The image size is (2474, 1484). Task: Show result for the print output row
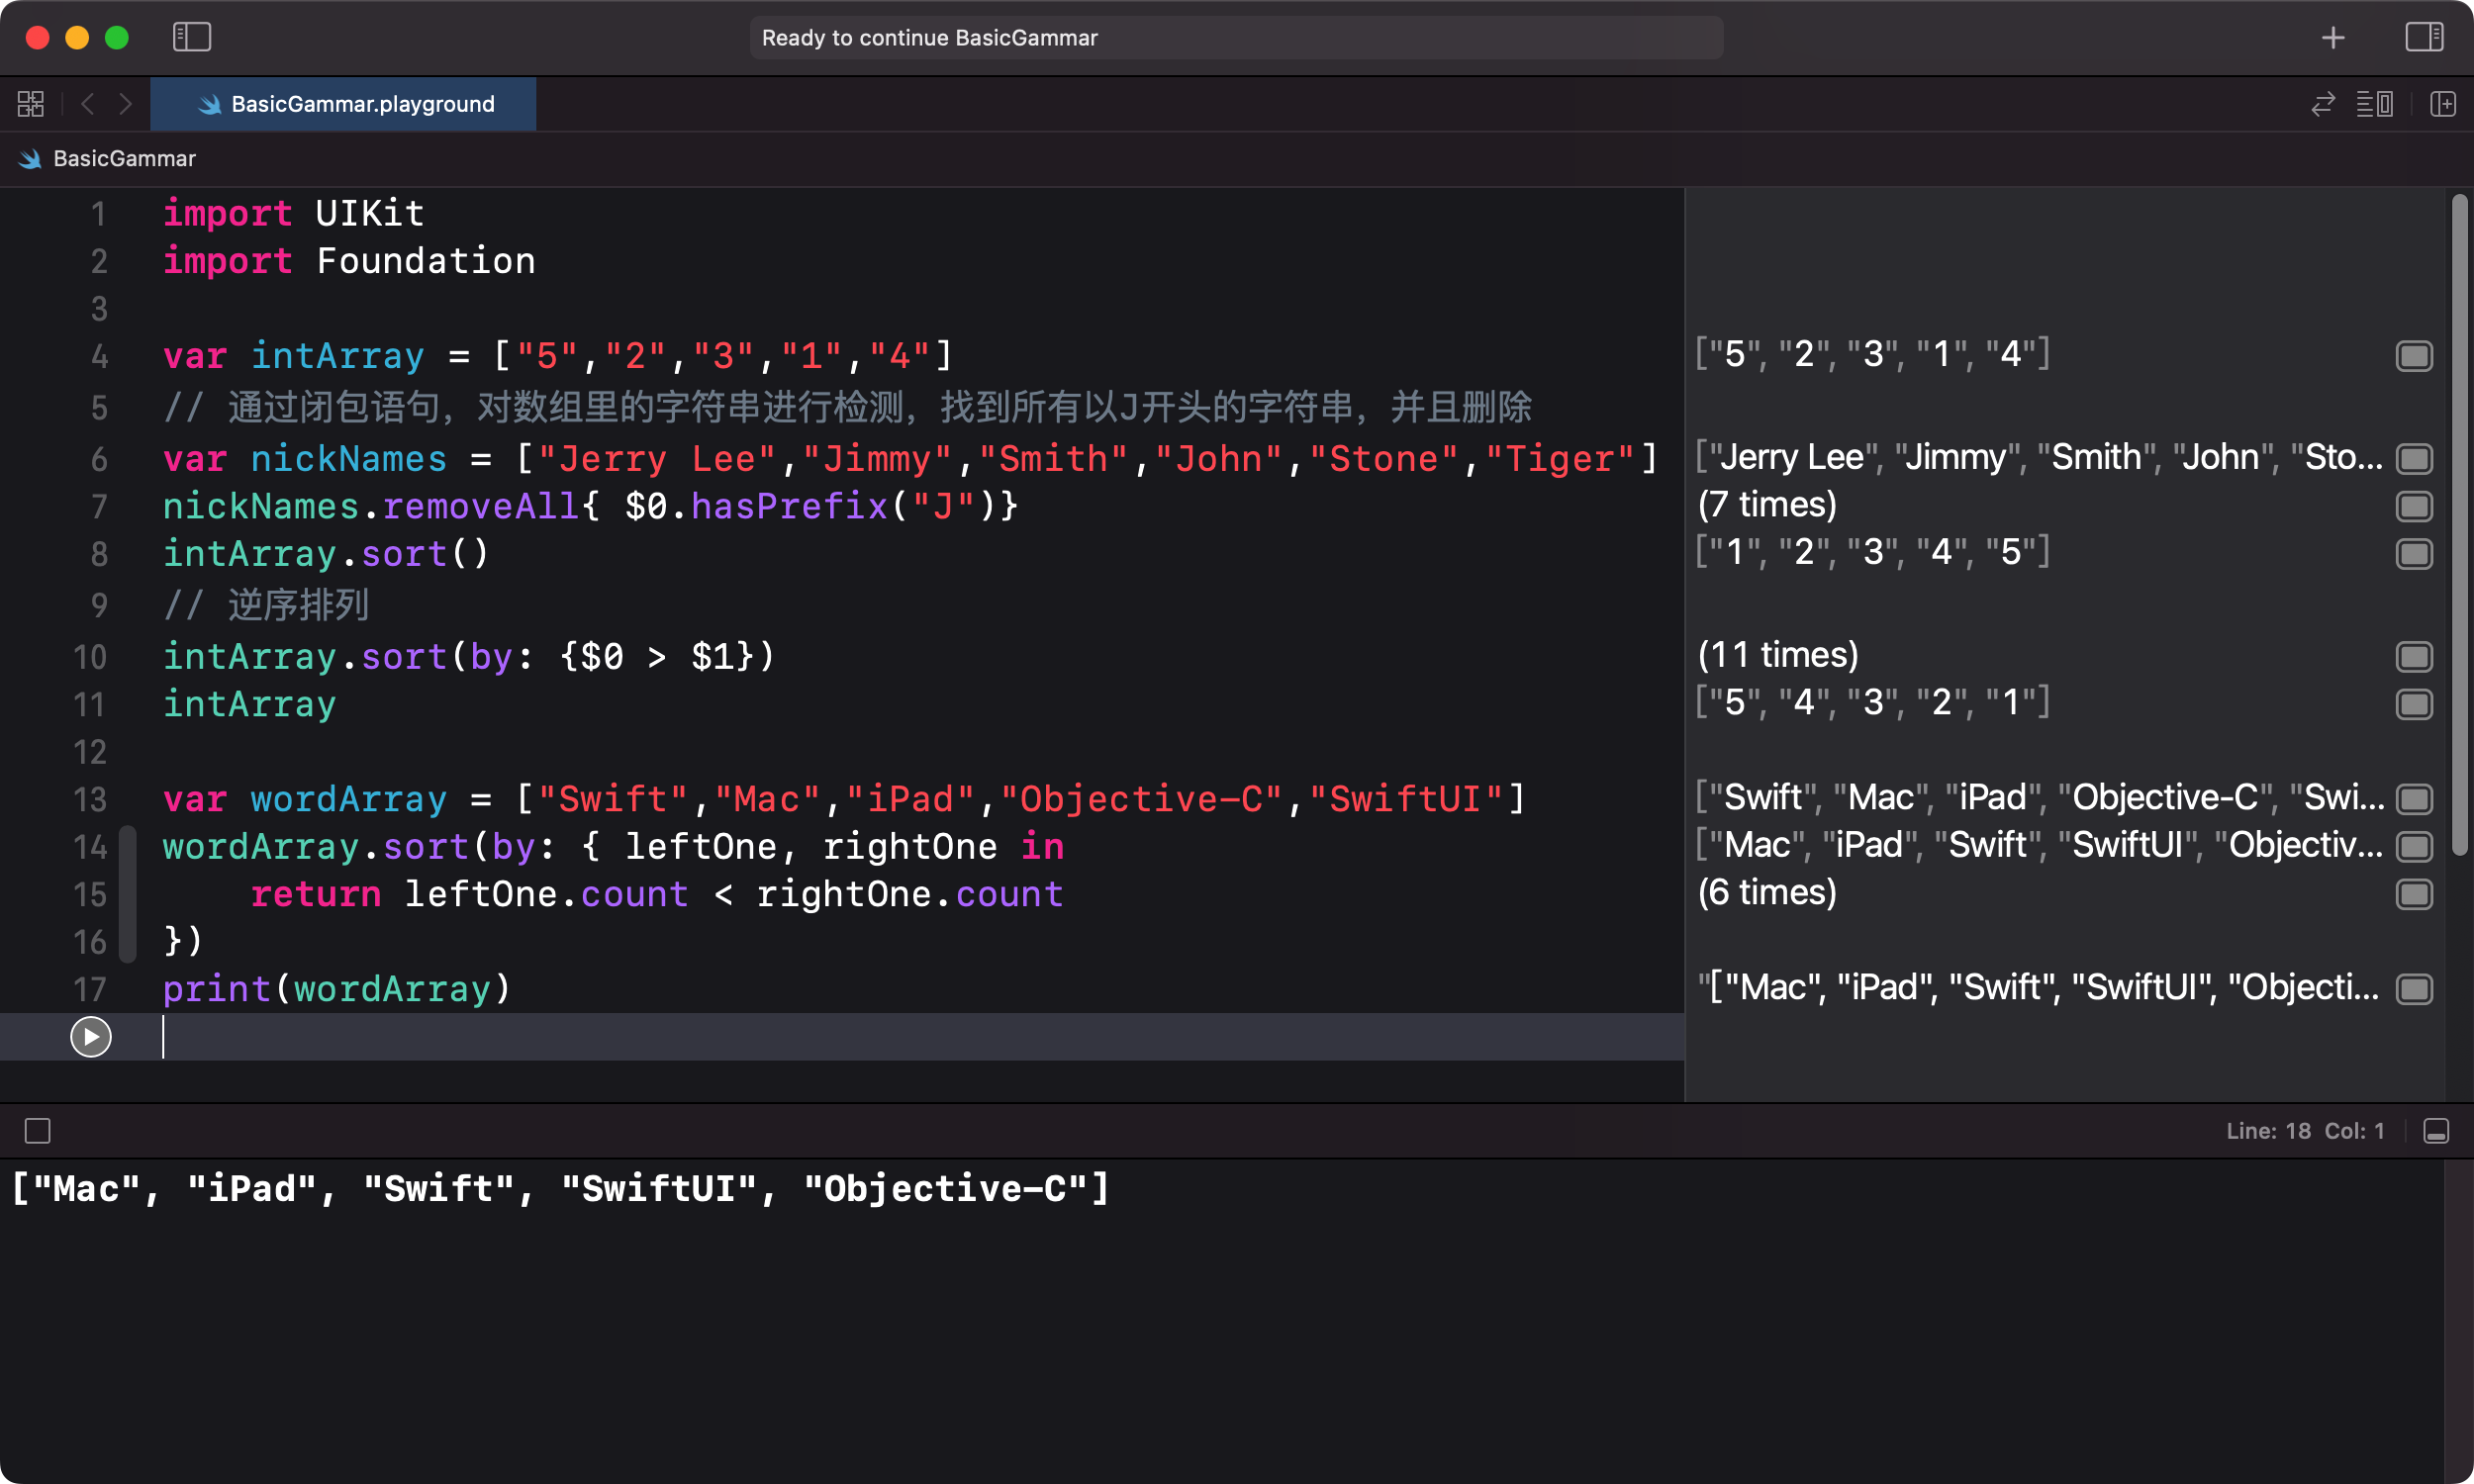point(2414,989)
